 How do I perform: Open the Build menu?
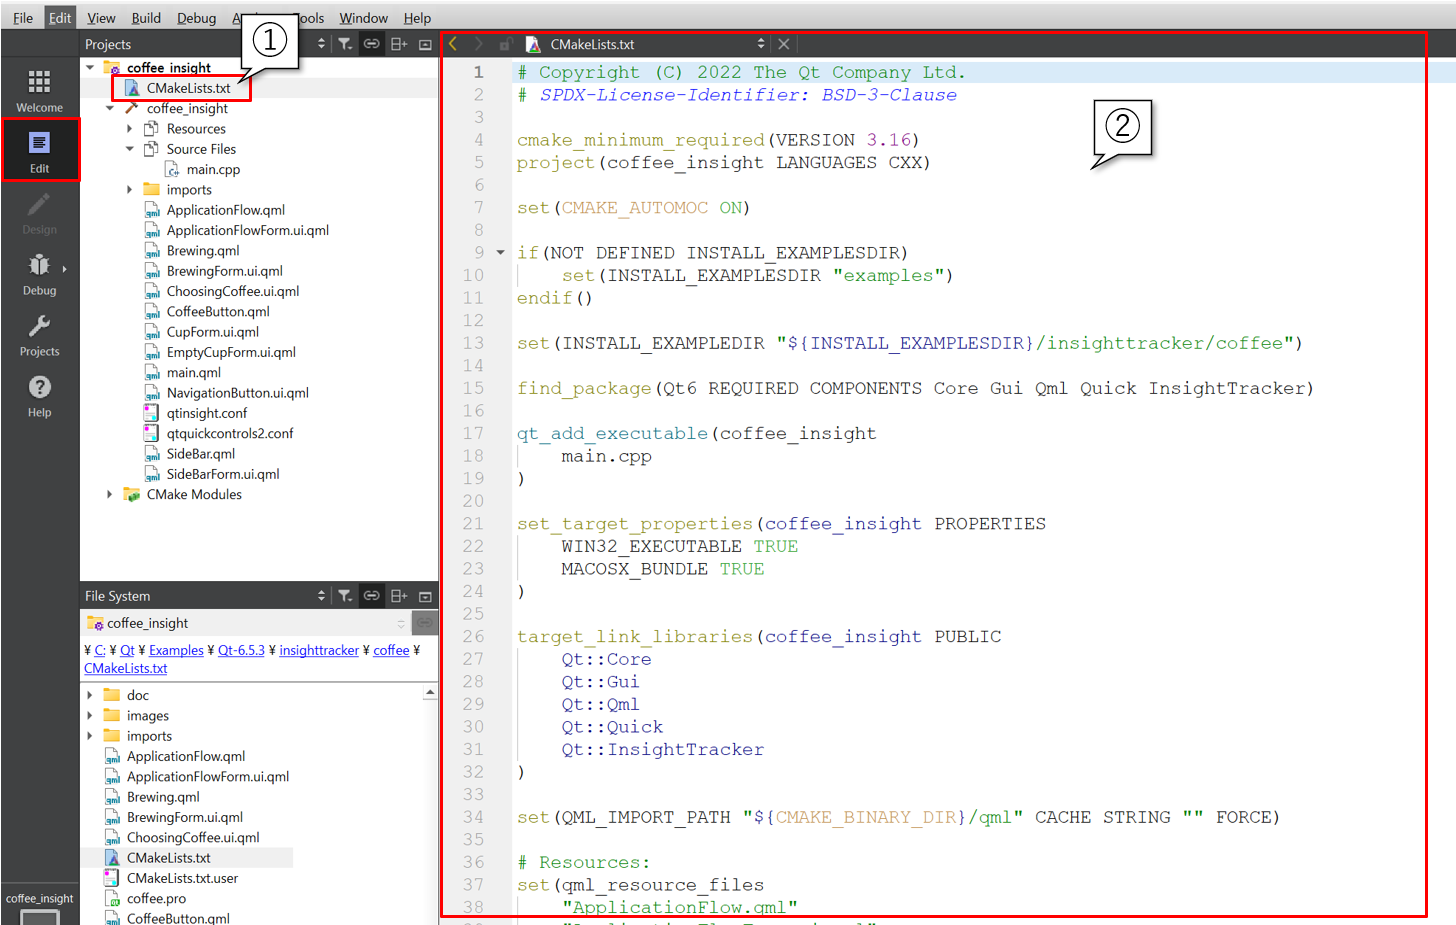[x=146, y=18]
